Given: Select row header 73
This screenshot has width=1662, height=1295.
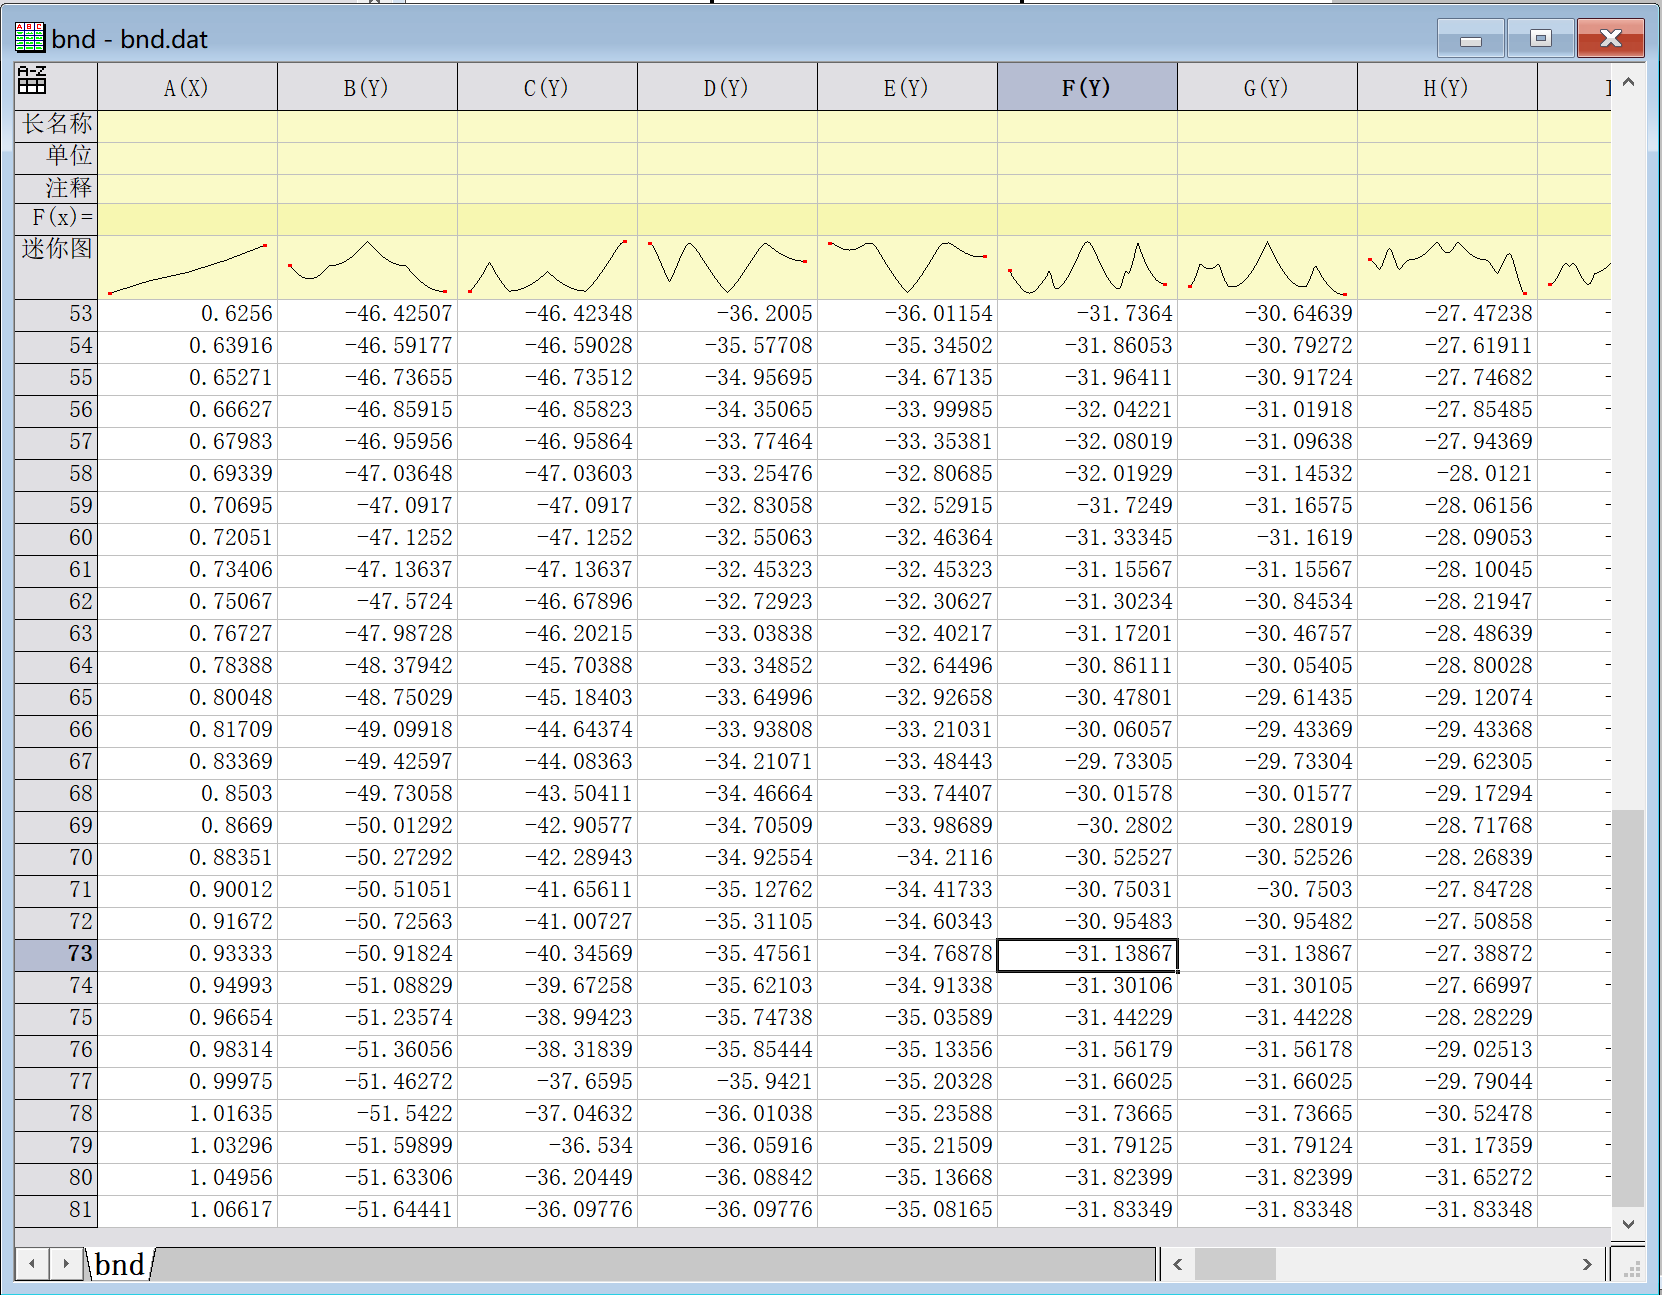Looking at the screenshot, I should 56,954.
